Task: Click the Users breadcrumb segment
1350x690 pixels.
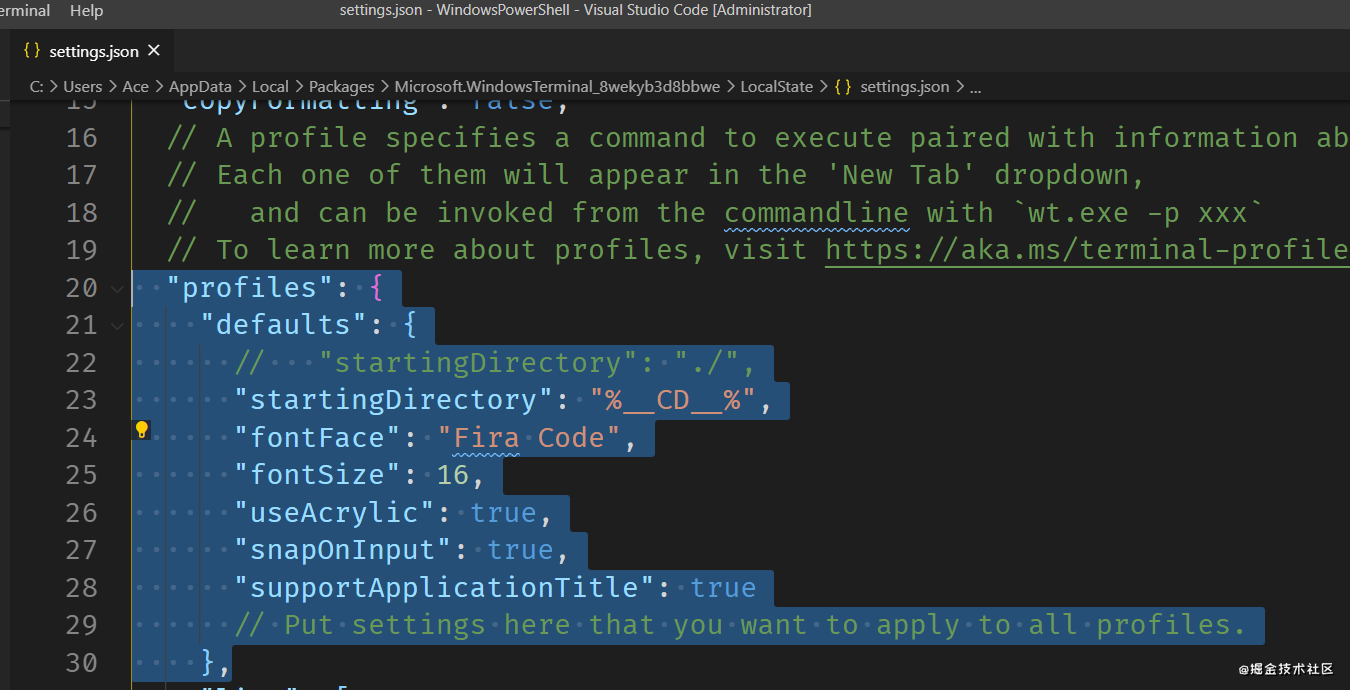Action: point(83,87)
